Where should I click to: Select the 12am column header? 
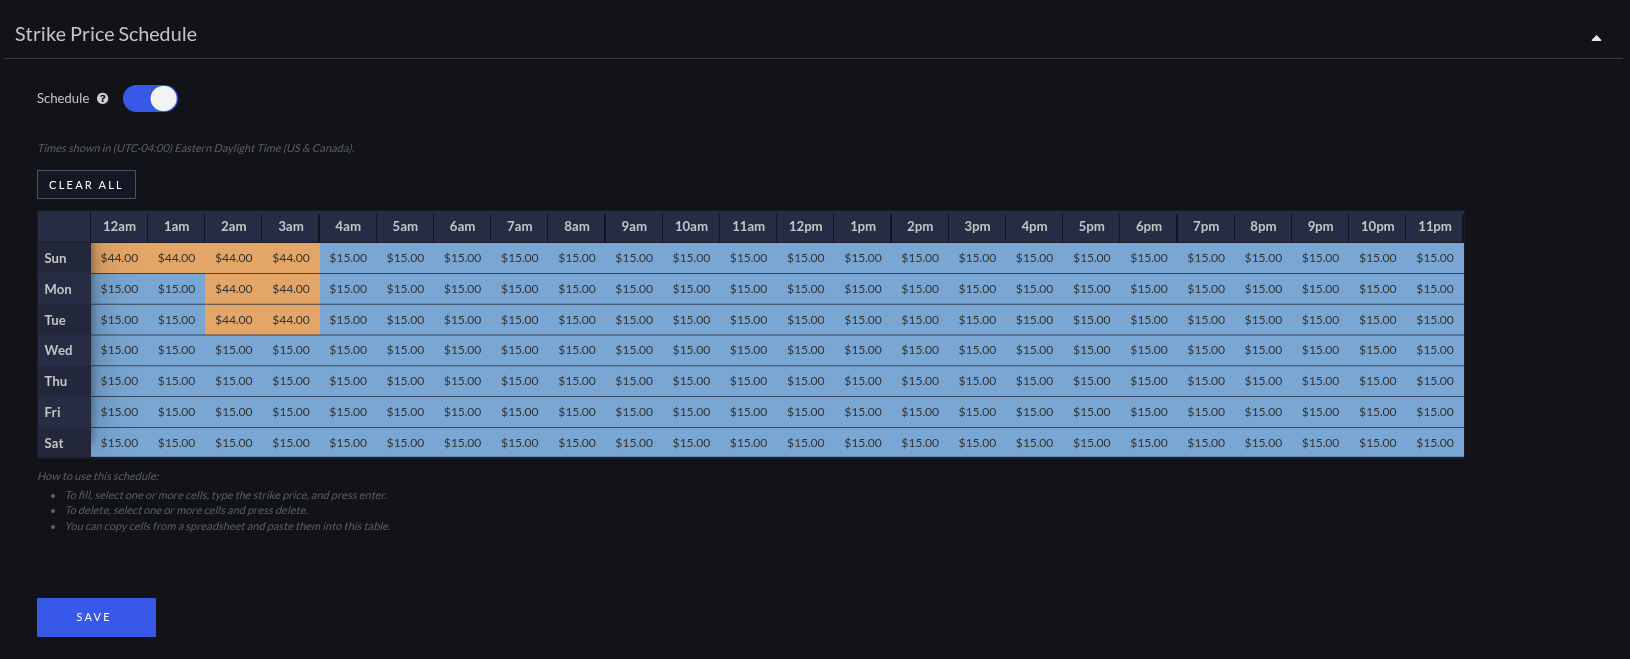tap(119, 227)
